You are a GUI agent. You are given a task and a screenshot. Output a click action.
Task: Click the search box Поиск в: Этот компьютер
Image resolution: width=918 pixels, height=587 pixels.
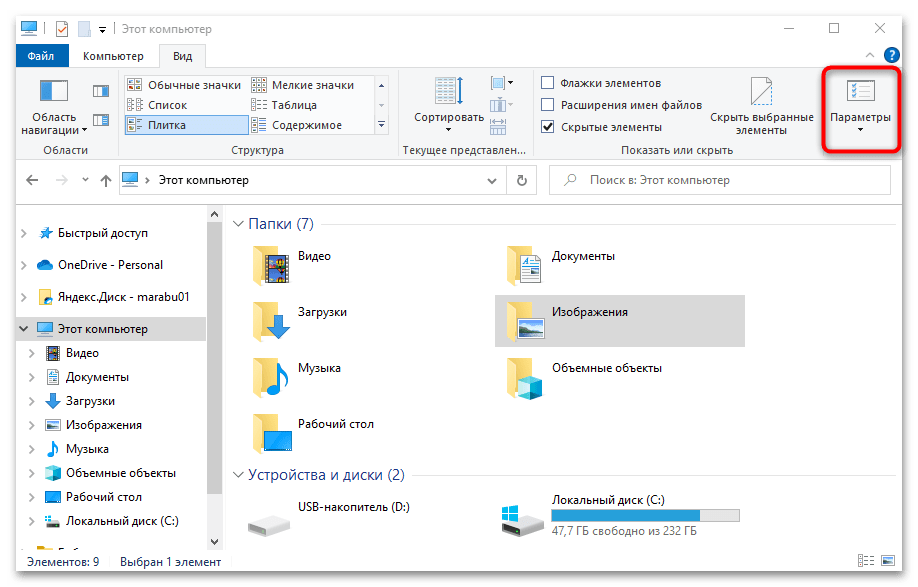coord(720,181)
